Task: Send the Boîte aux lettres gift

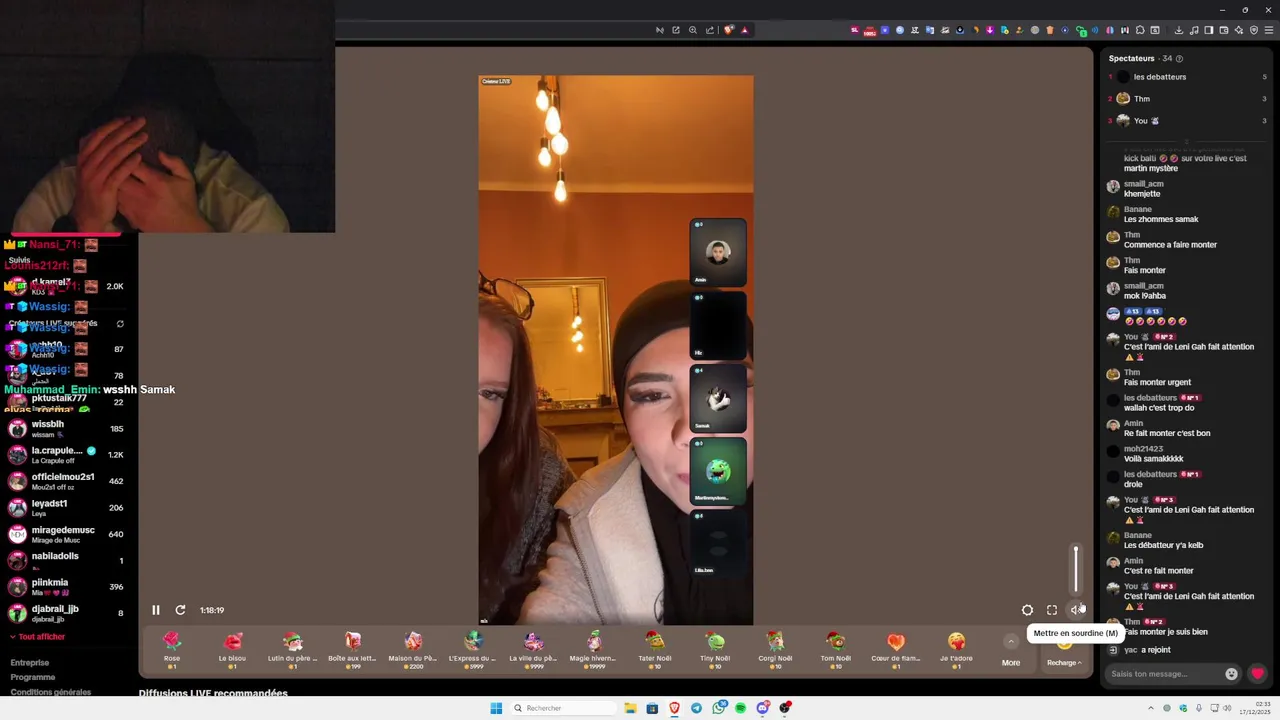Action: pyautogui.click(x=352, y=649)
